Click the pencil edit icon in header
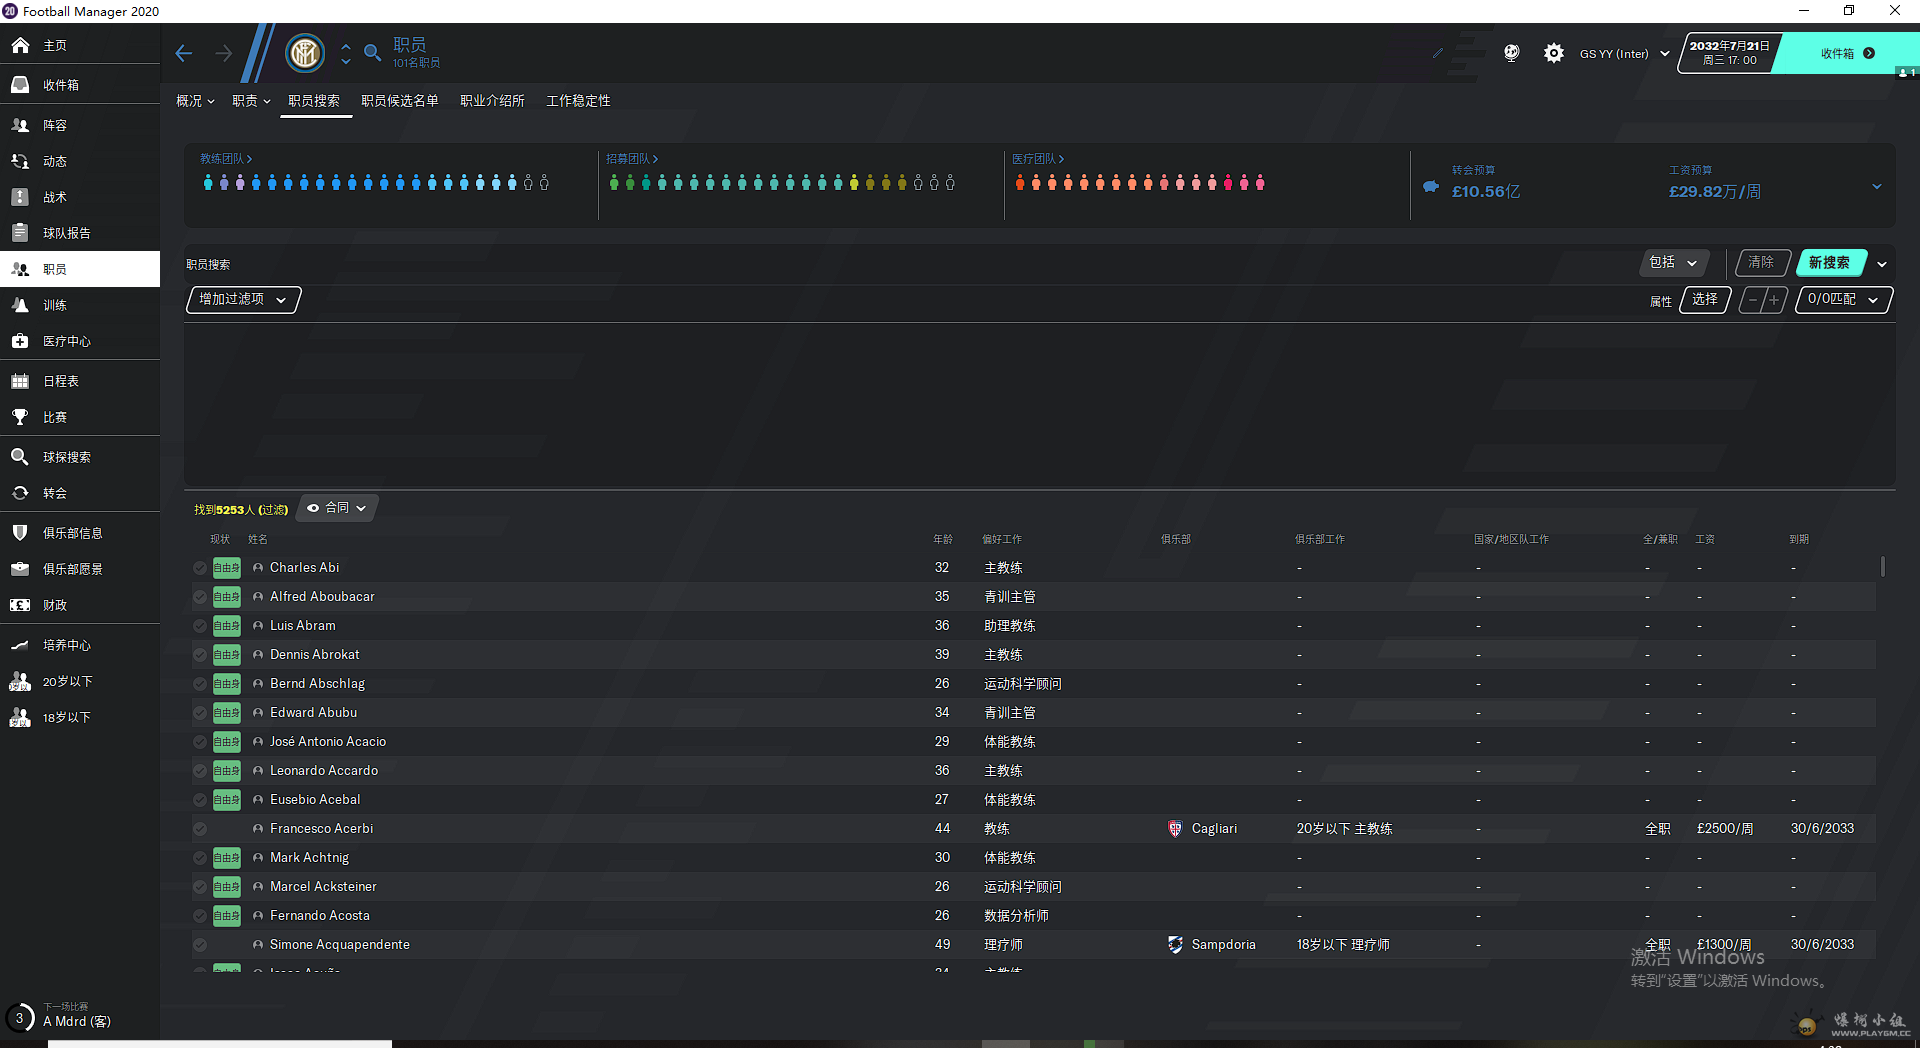The height and width of the screenshot is (1048, 1920). point(1438,53)
